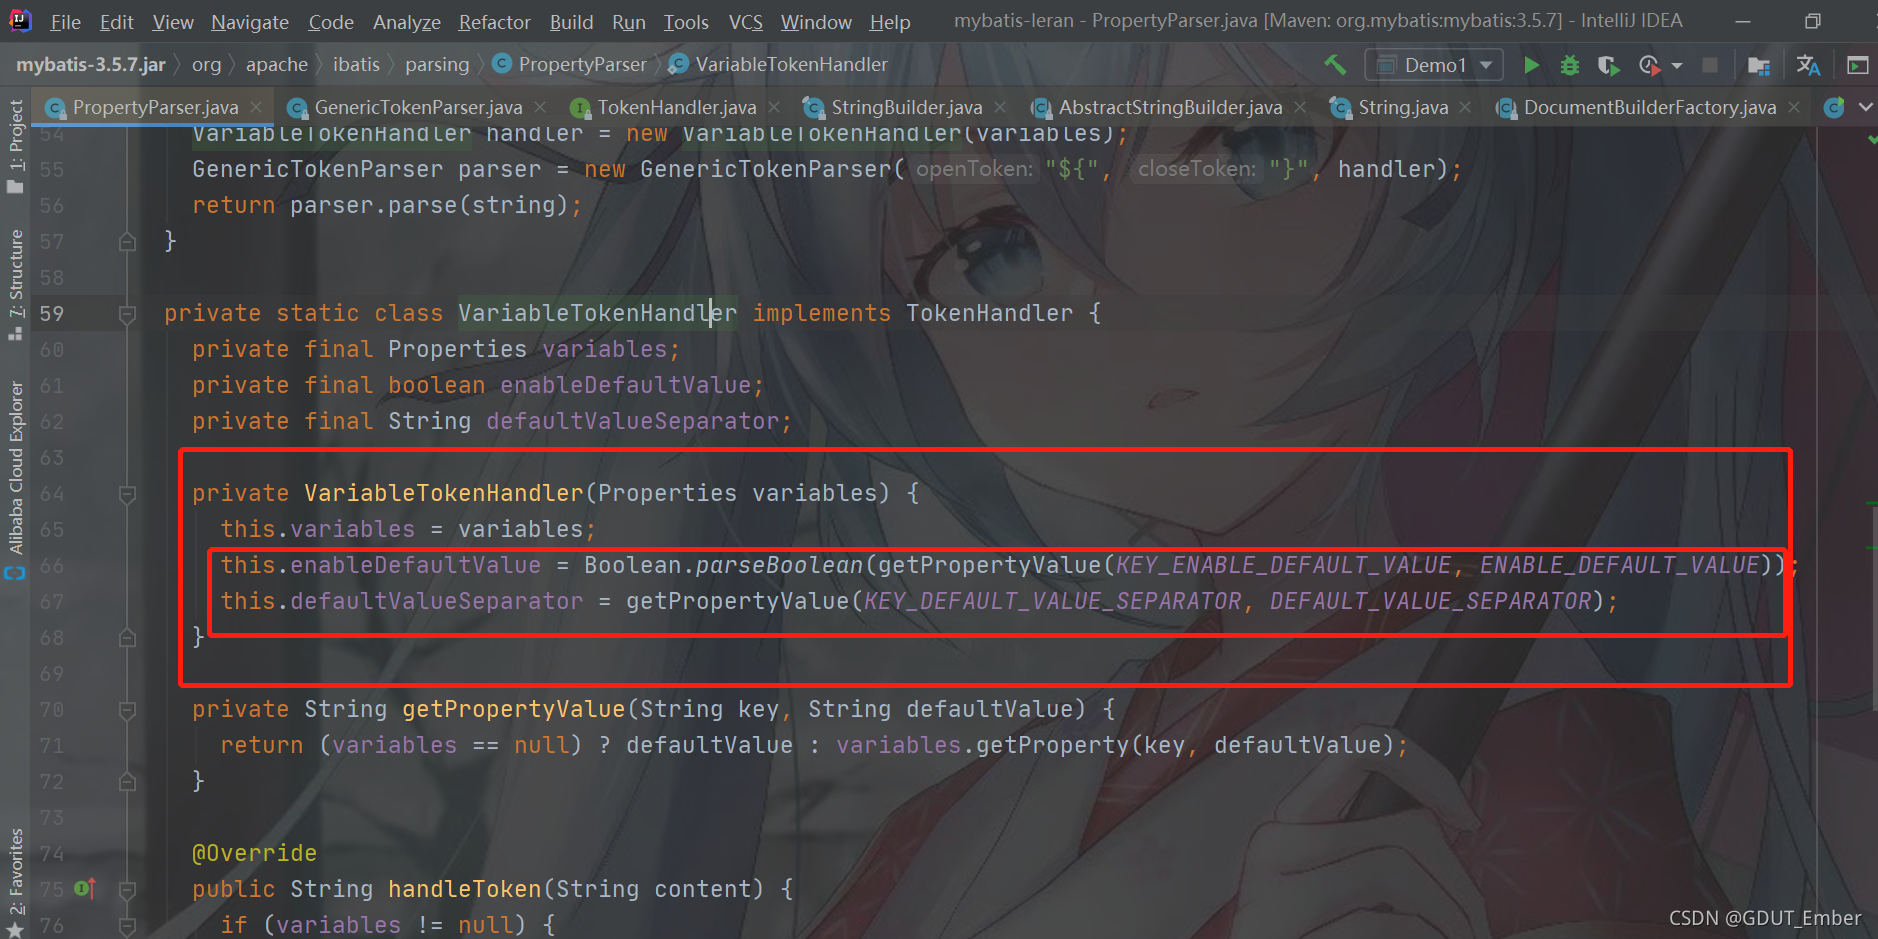Open the Project tool window

15,146
